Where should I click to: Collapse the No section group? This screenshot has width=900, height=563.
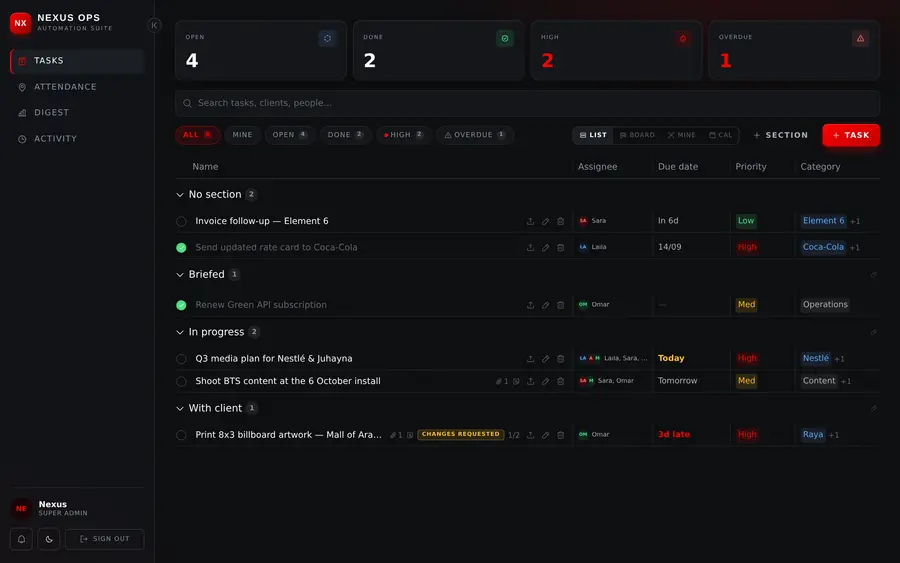click(180, 195)
